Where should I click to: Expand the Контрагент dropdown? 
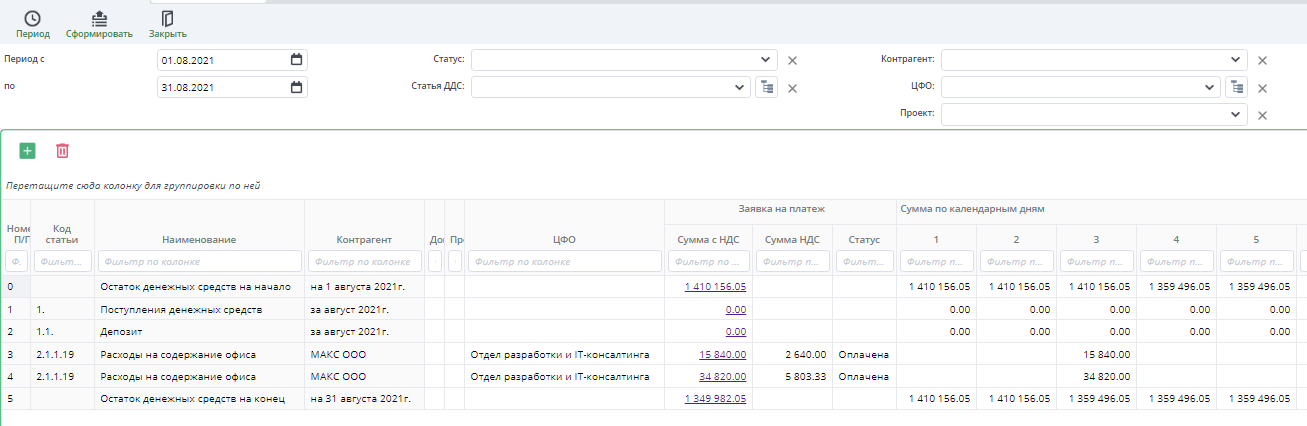coord(1236,60)
